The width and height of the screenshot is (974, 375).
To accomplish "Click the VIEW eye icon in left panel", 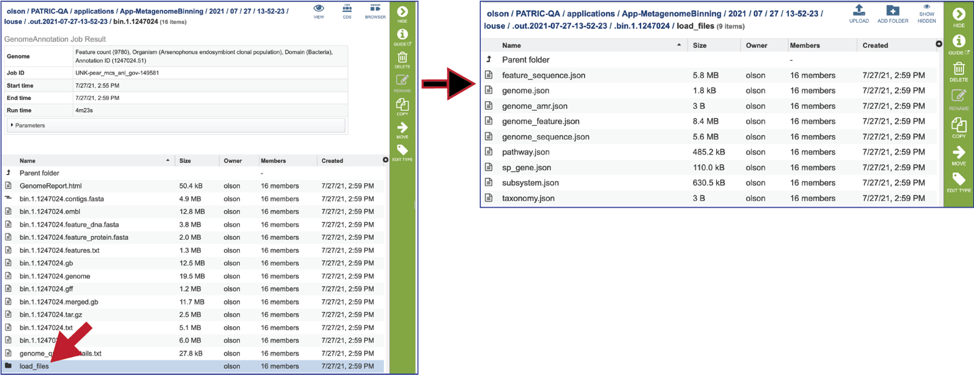I will 319,9.
